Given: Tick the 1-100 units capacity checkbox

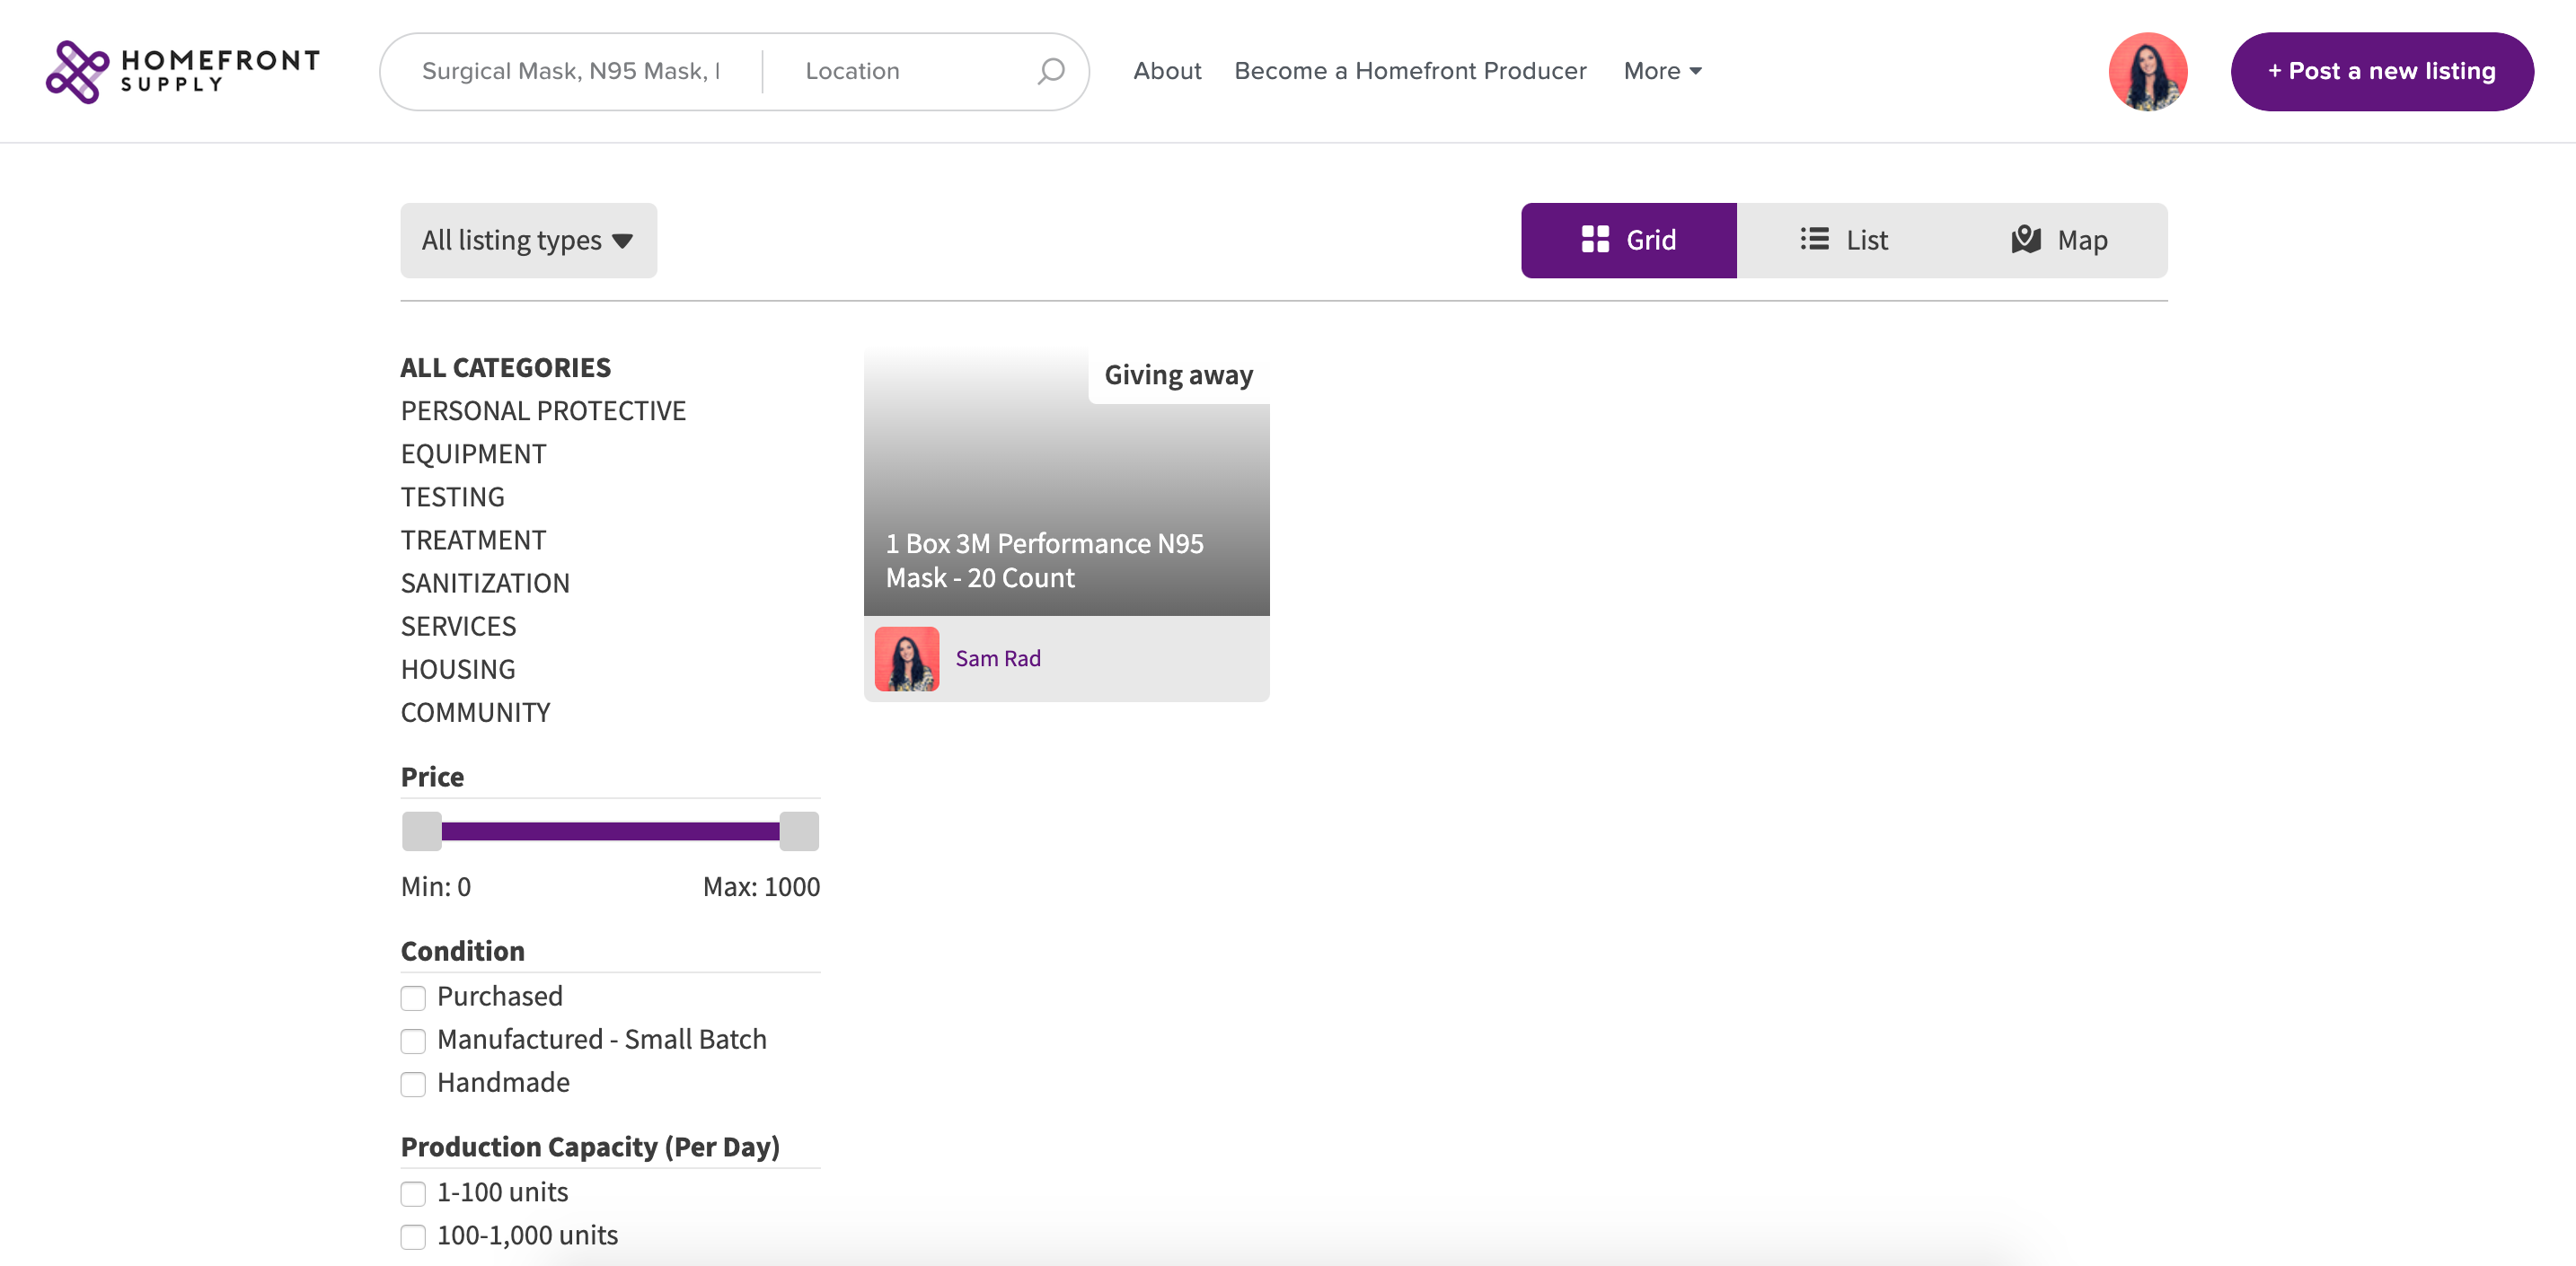Looking at the screenshot, I should point(413,1194).
